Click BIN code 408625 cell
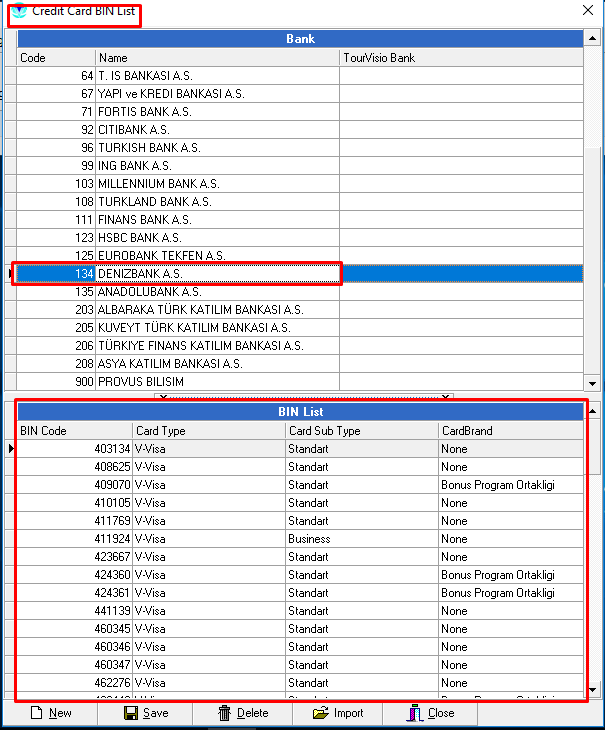605x730 pixels. pyautogui.click(x=75, y=466)
